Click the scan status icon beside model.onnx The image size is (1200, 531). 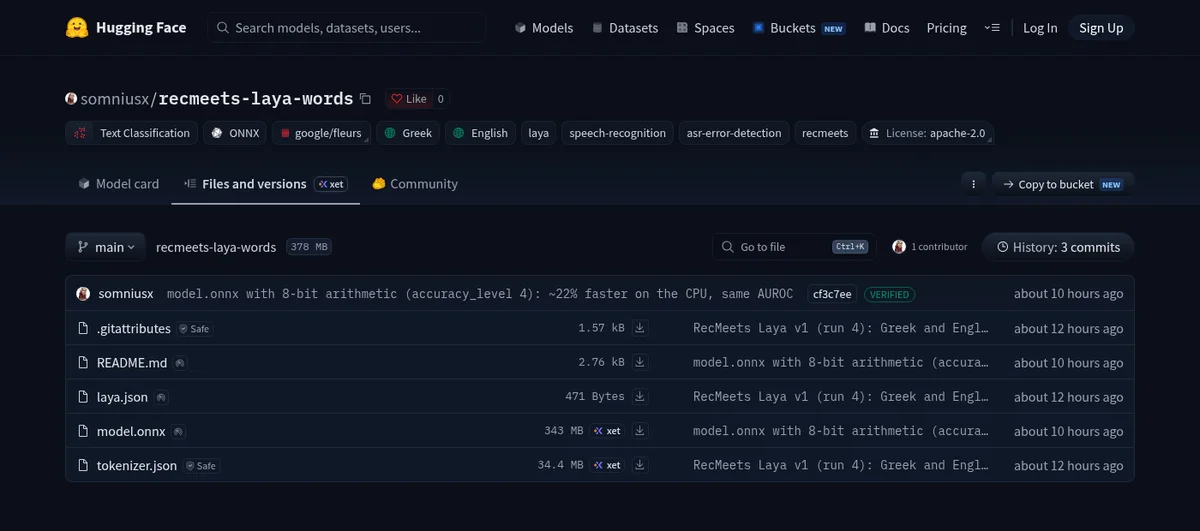(178, 431)
